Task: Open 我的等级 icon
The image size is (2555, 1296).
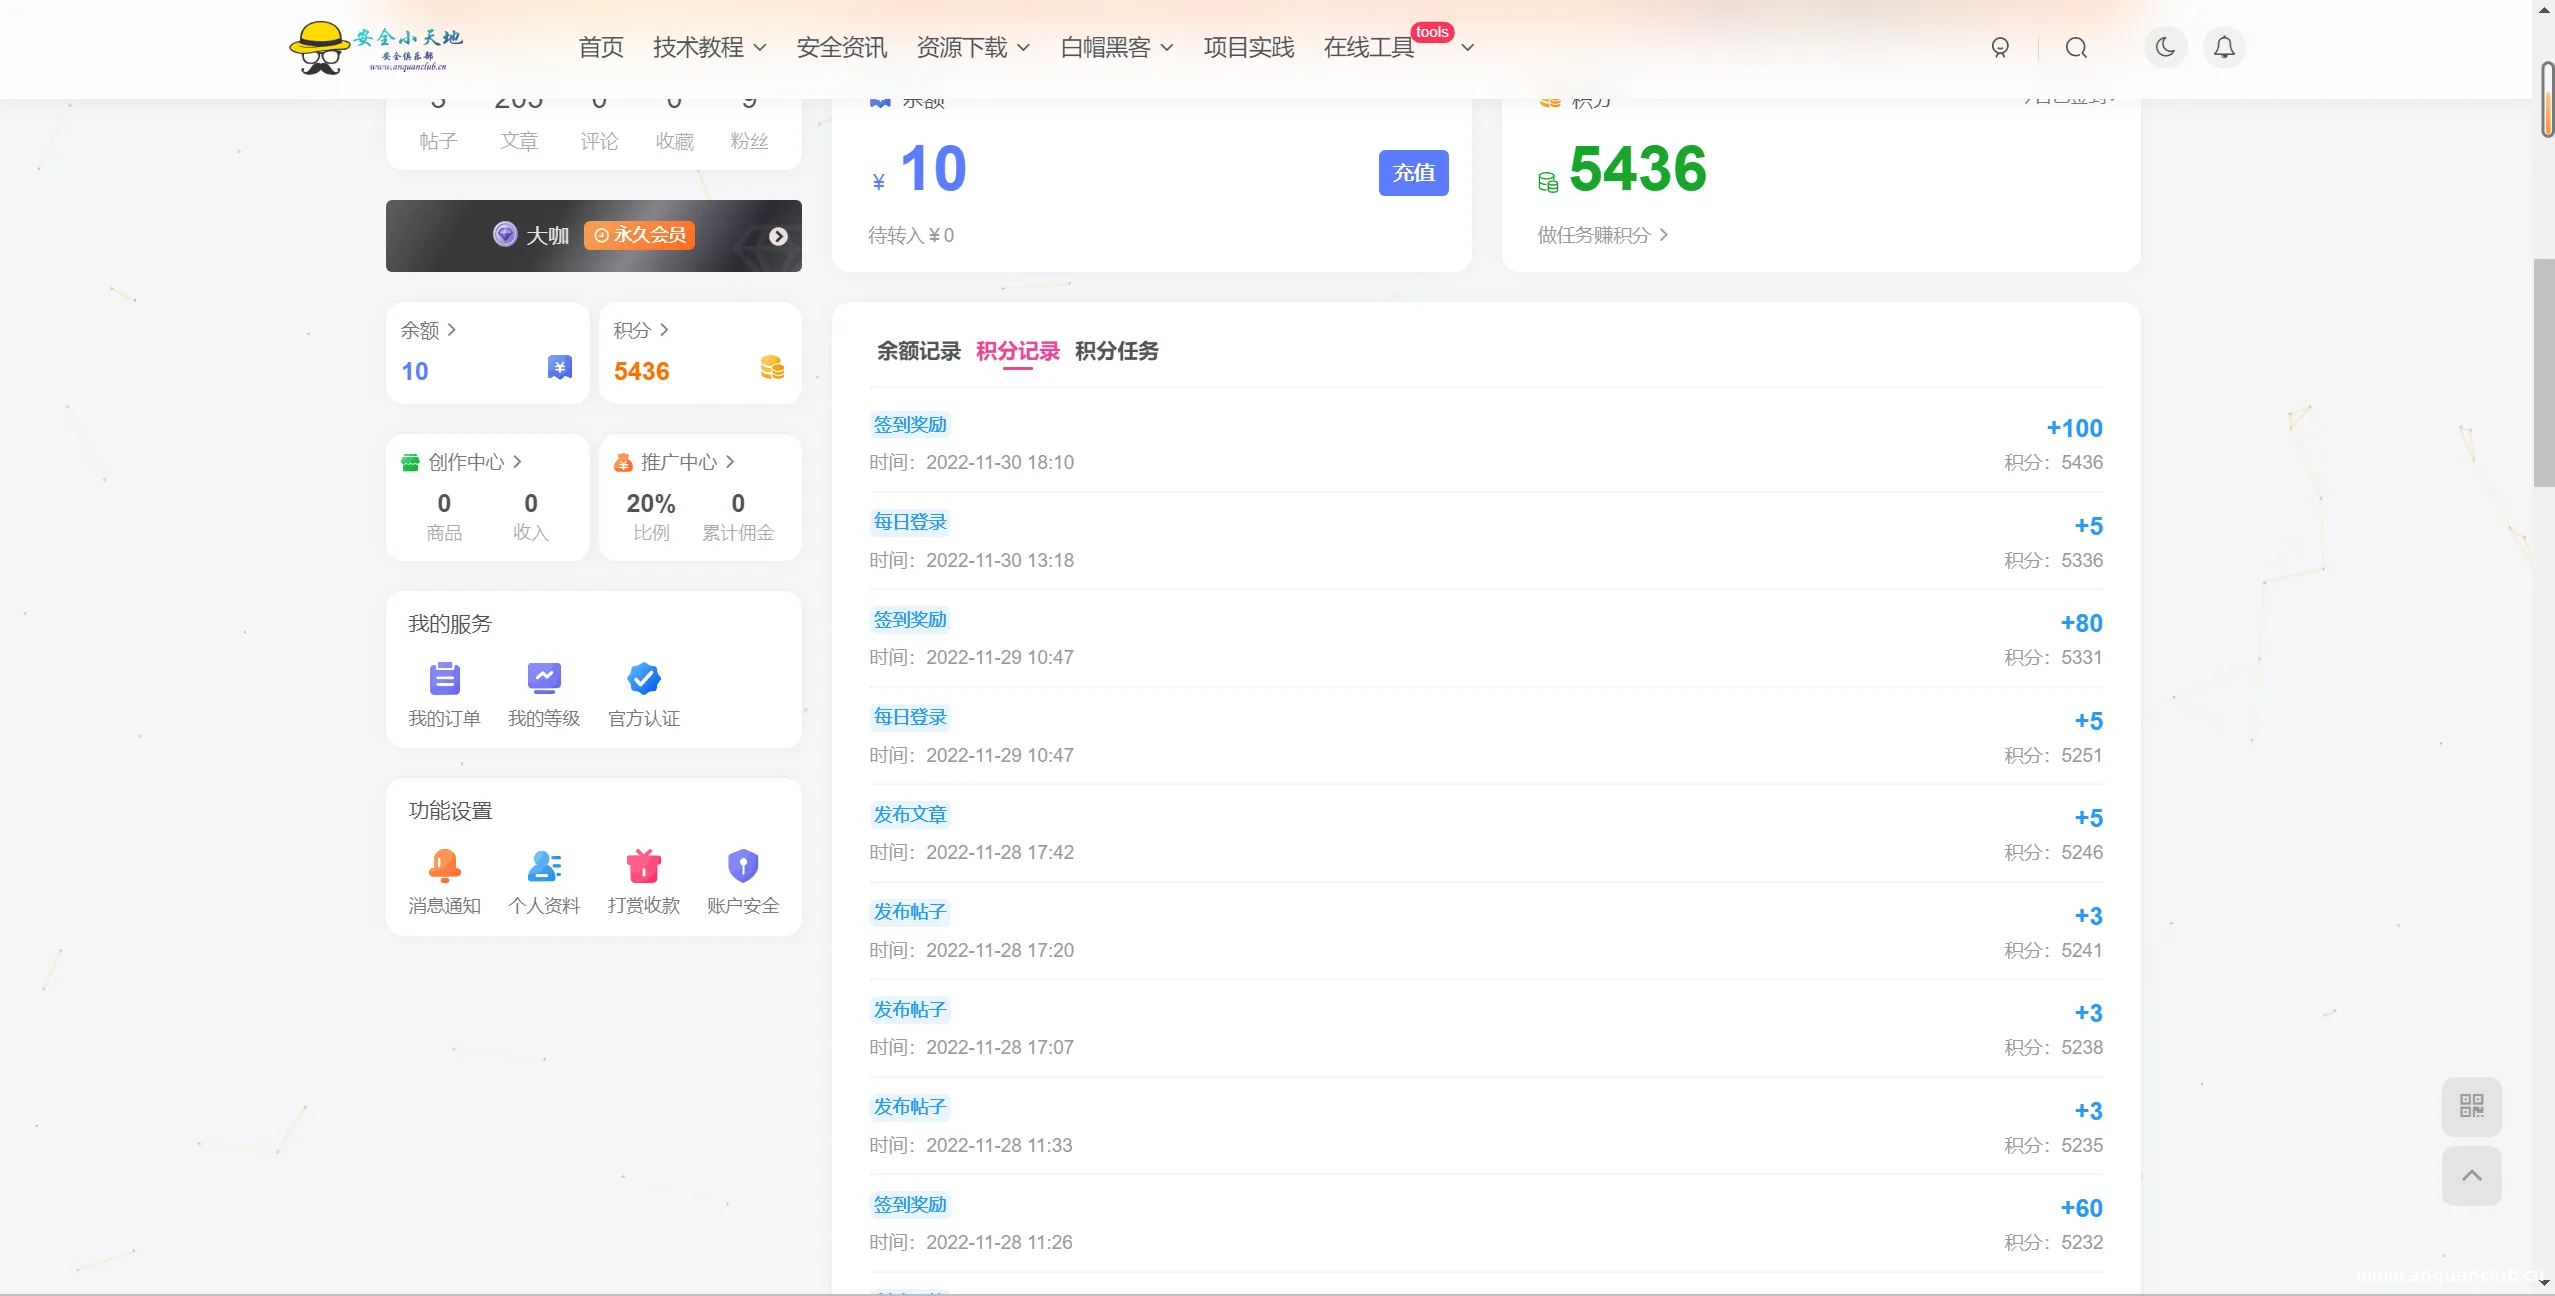Action: click(x=544, y=678)
